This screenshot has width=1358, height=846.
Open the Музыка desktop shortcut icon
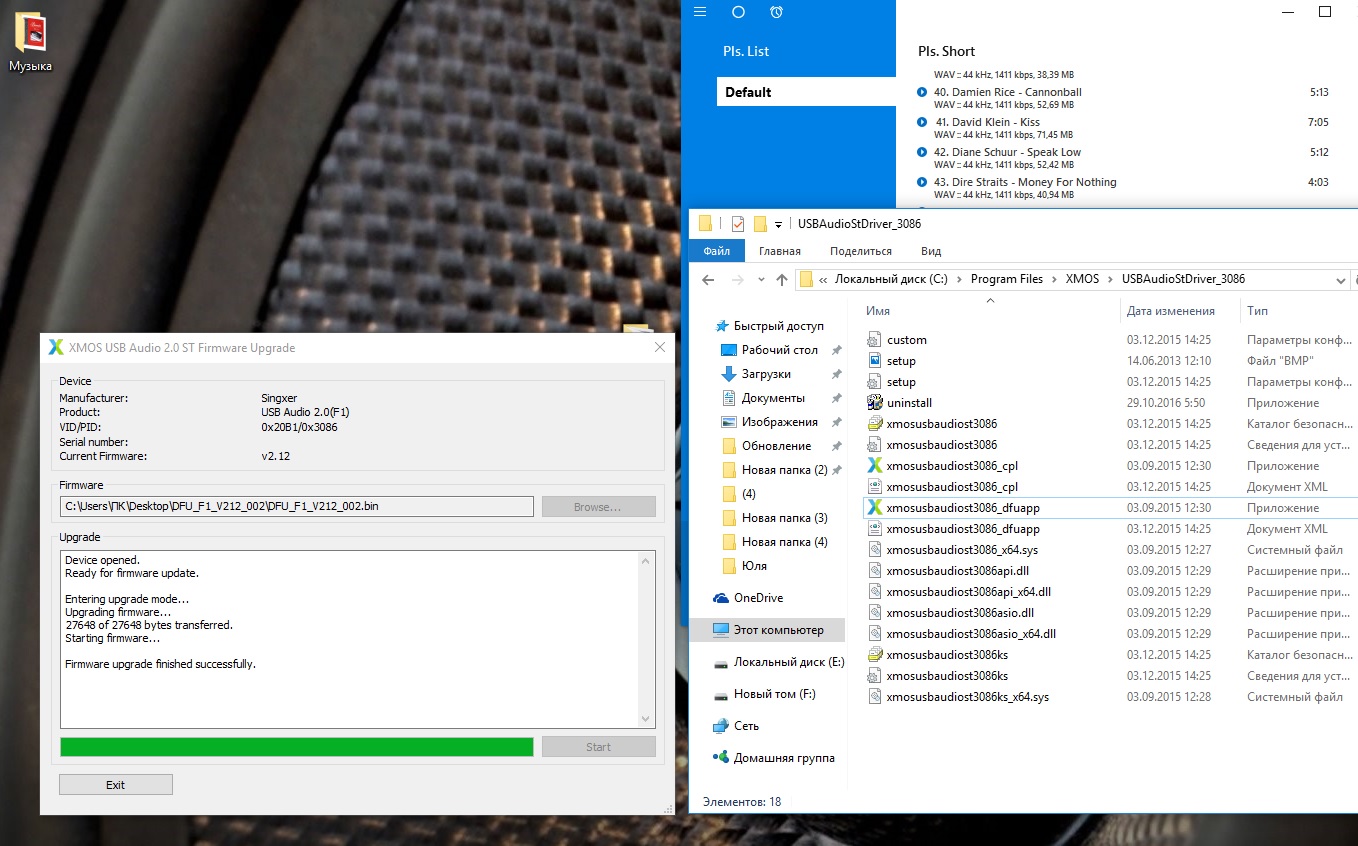[31, 42]
